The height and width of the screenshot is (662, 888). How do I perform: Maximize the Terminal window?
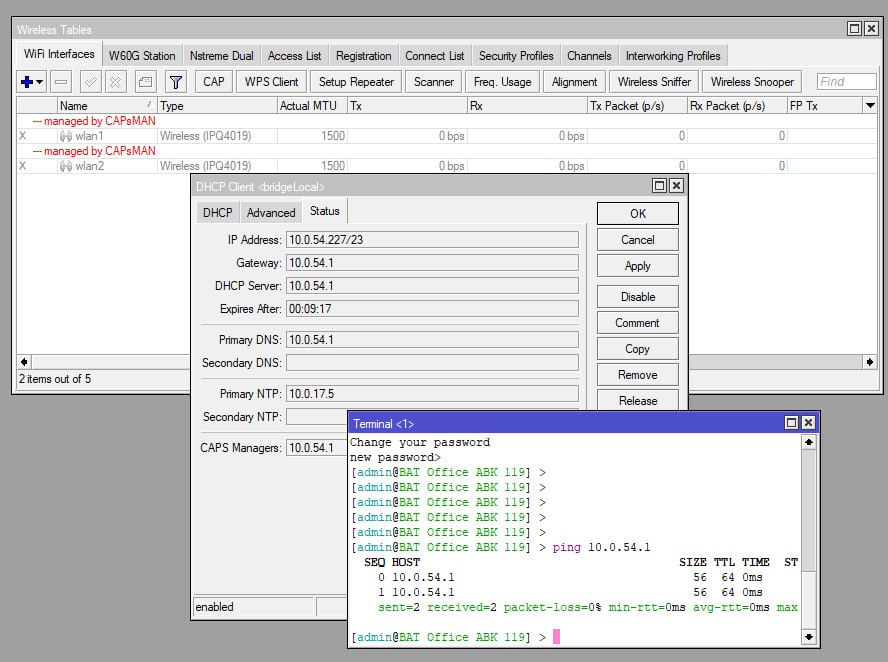coord(791,422)
